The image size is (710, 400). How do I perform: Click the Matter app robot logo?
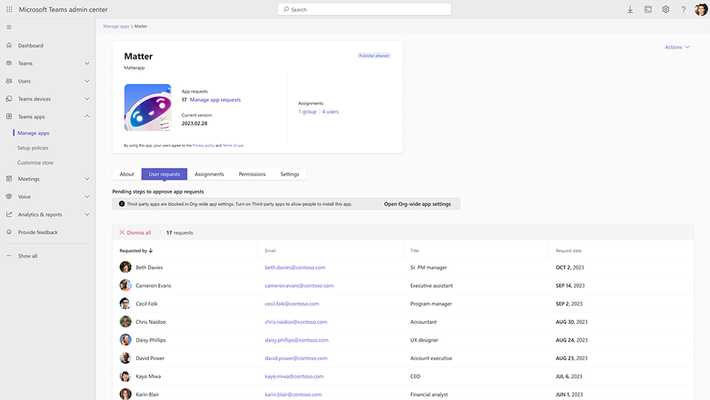pos(148,107)
